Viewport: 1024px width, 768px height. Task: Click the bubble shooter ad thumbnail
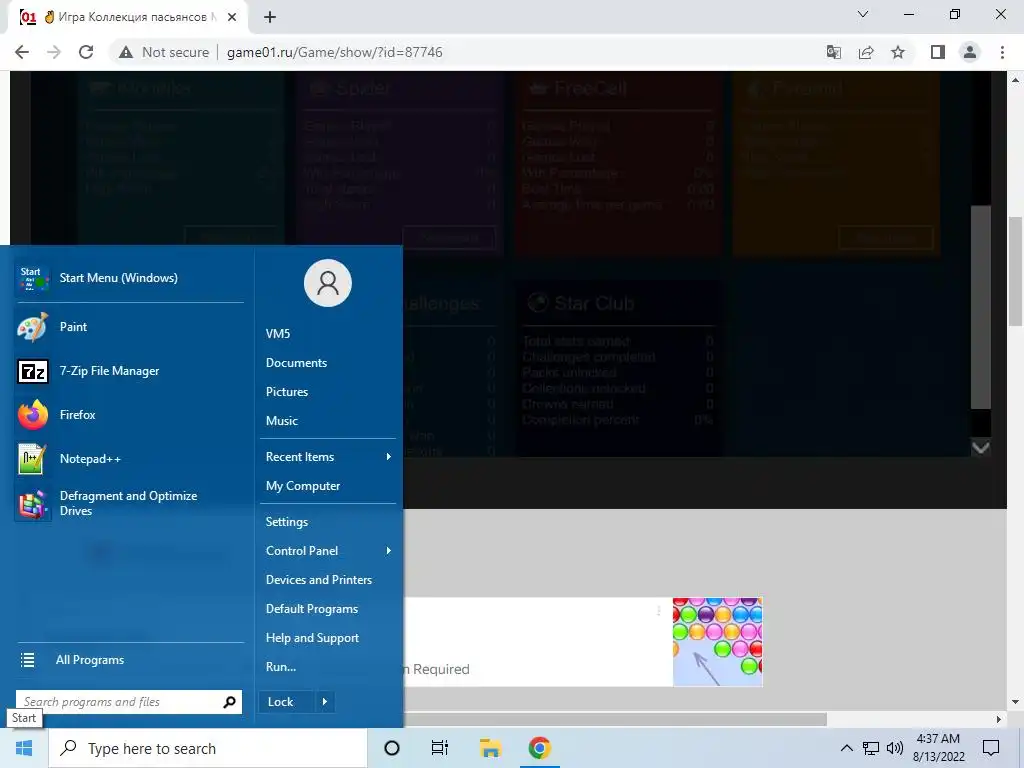pyautogui.click(x=718, y=642)
